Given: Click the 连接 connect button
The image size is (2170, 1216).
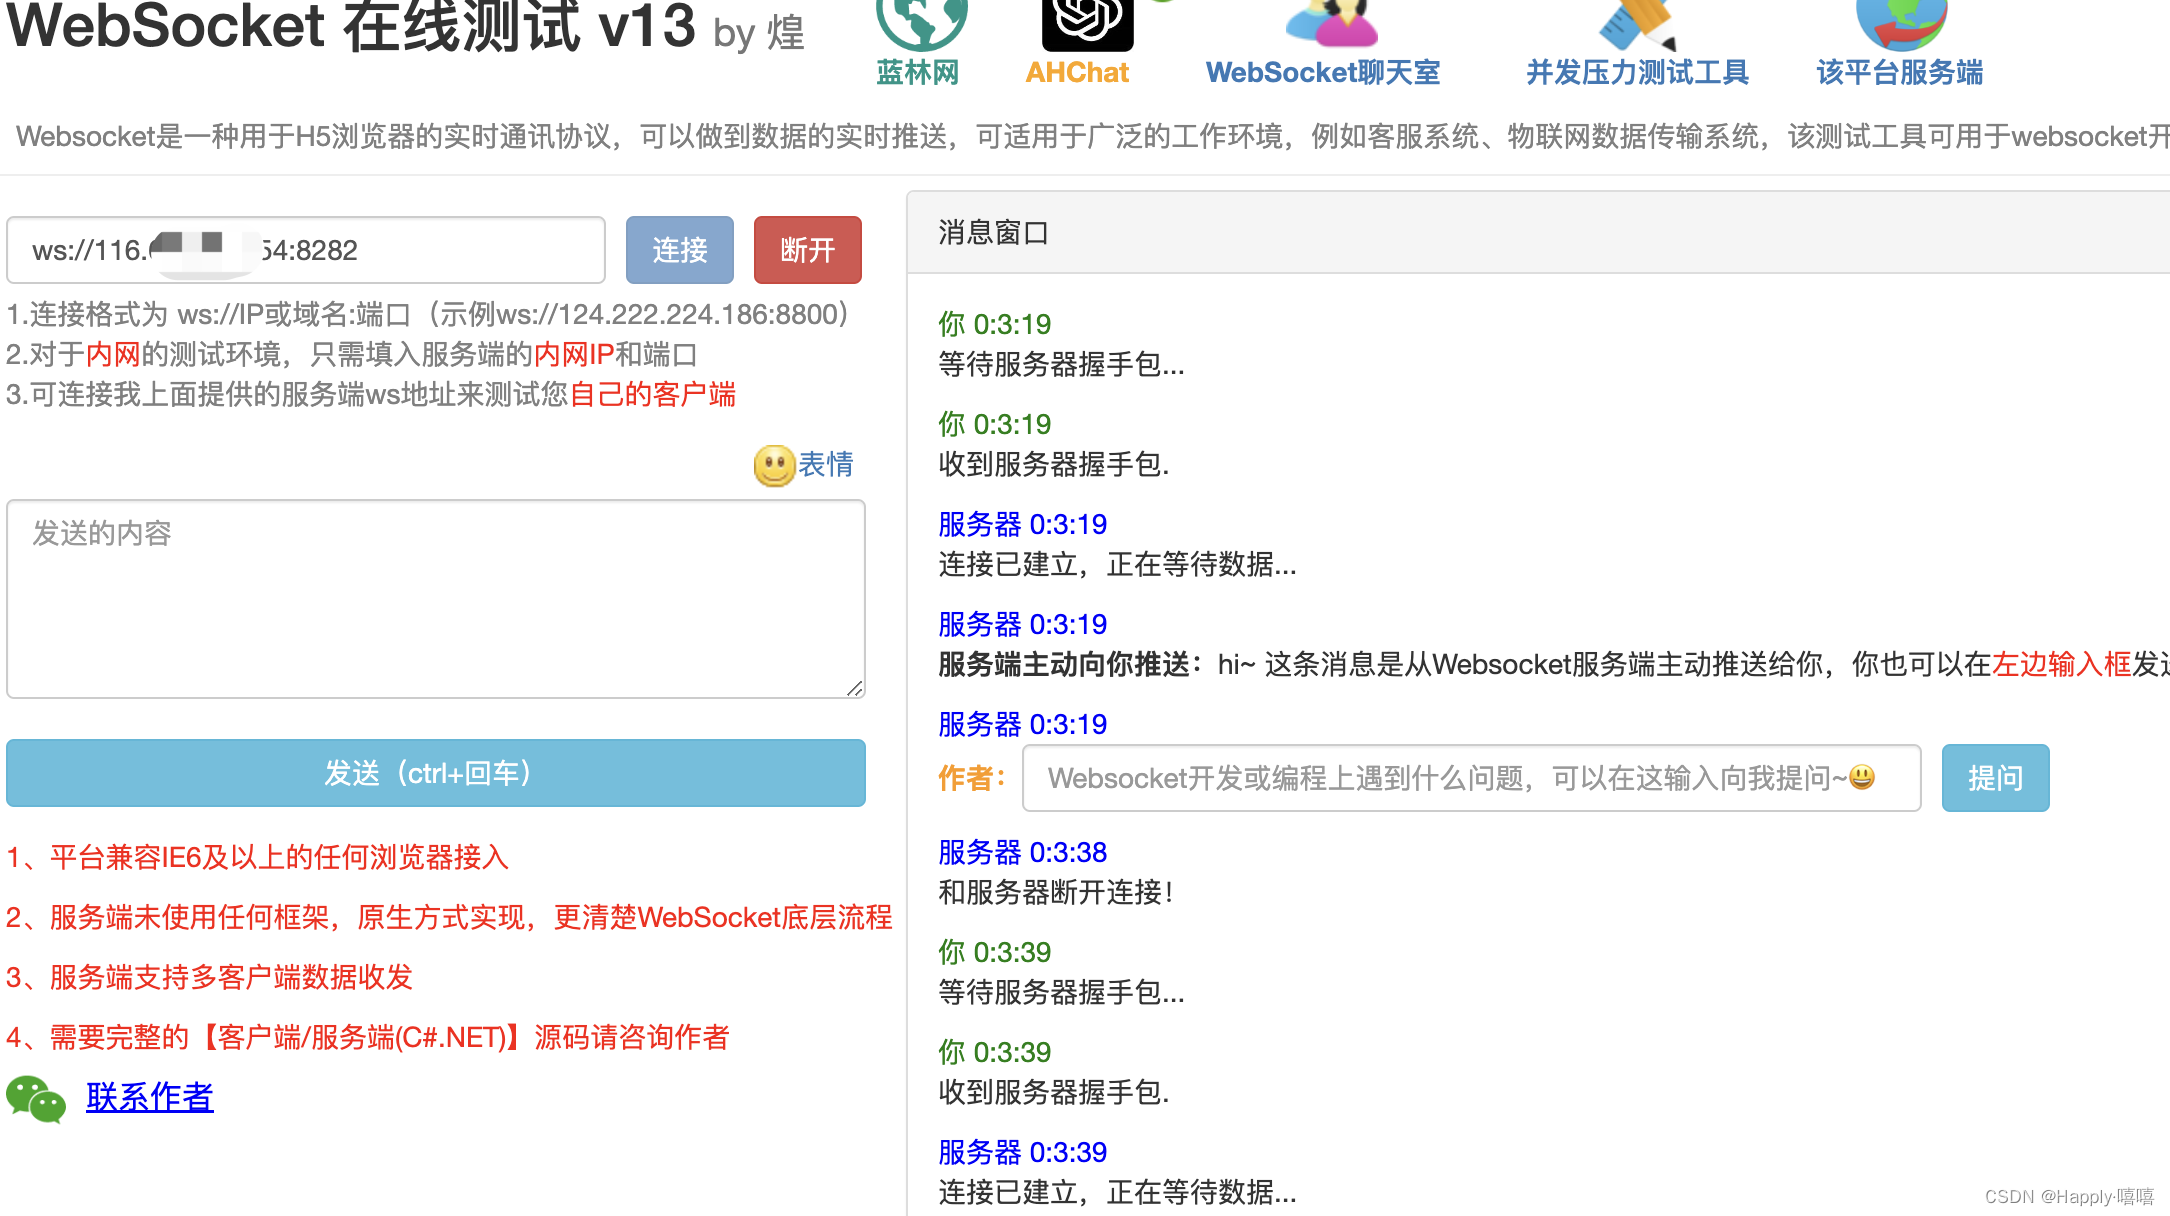Looking at the screenshot, I should (680, 250).
